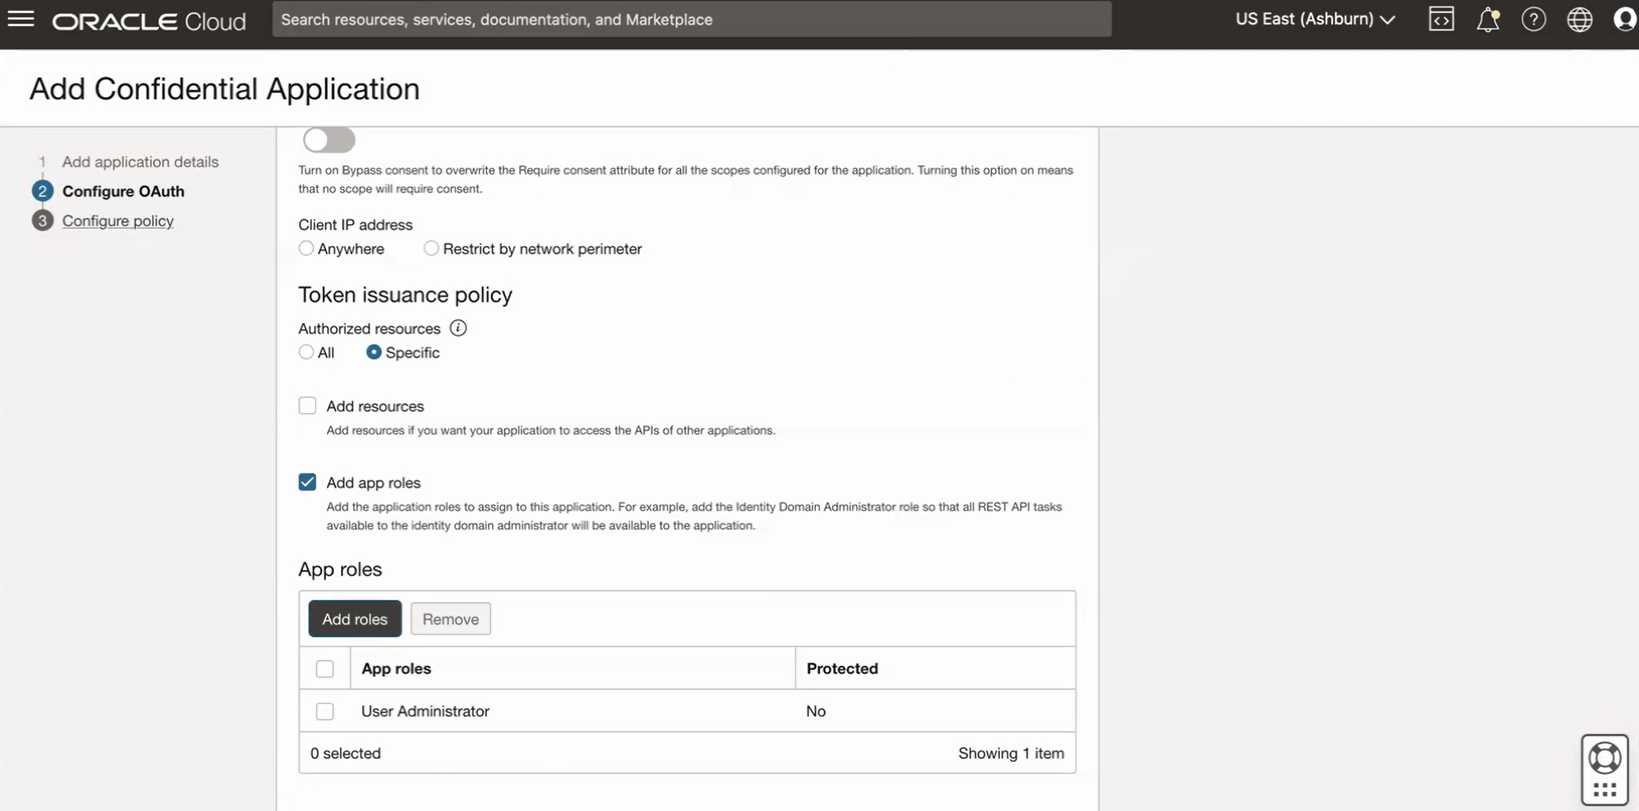
Task: Click the 0 selected status text
Action: (x=345, y=753)
